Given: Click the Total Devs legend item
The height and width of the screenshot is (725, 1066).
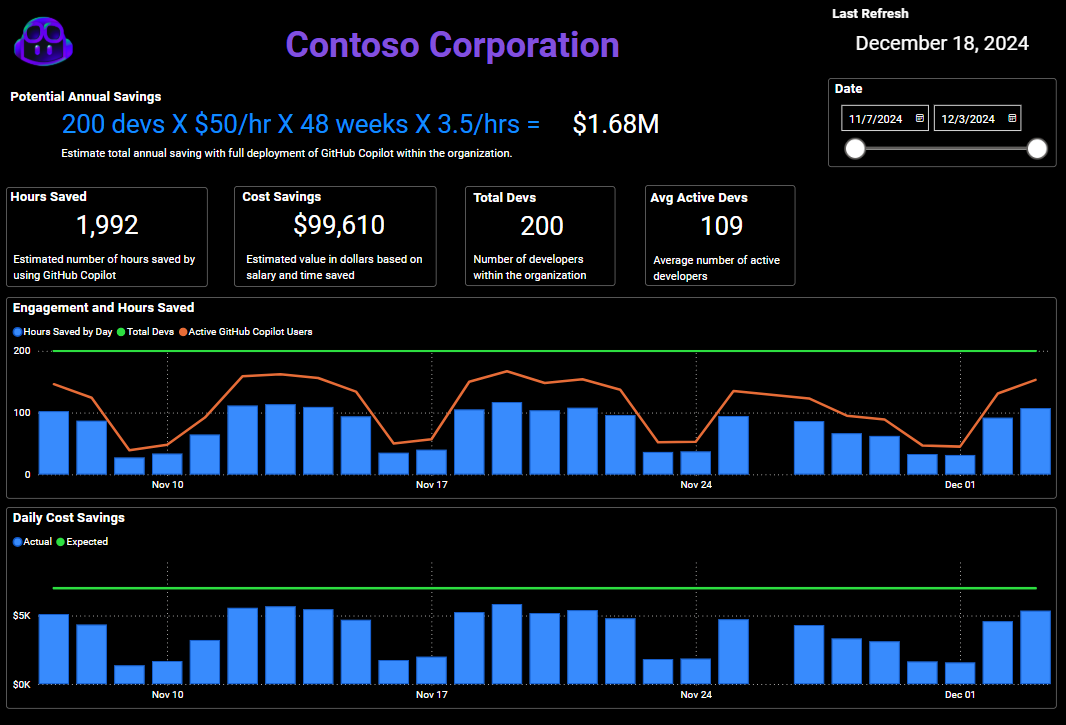Looking at the screenshot, I should pos(145,332).
